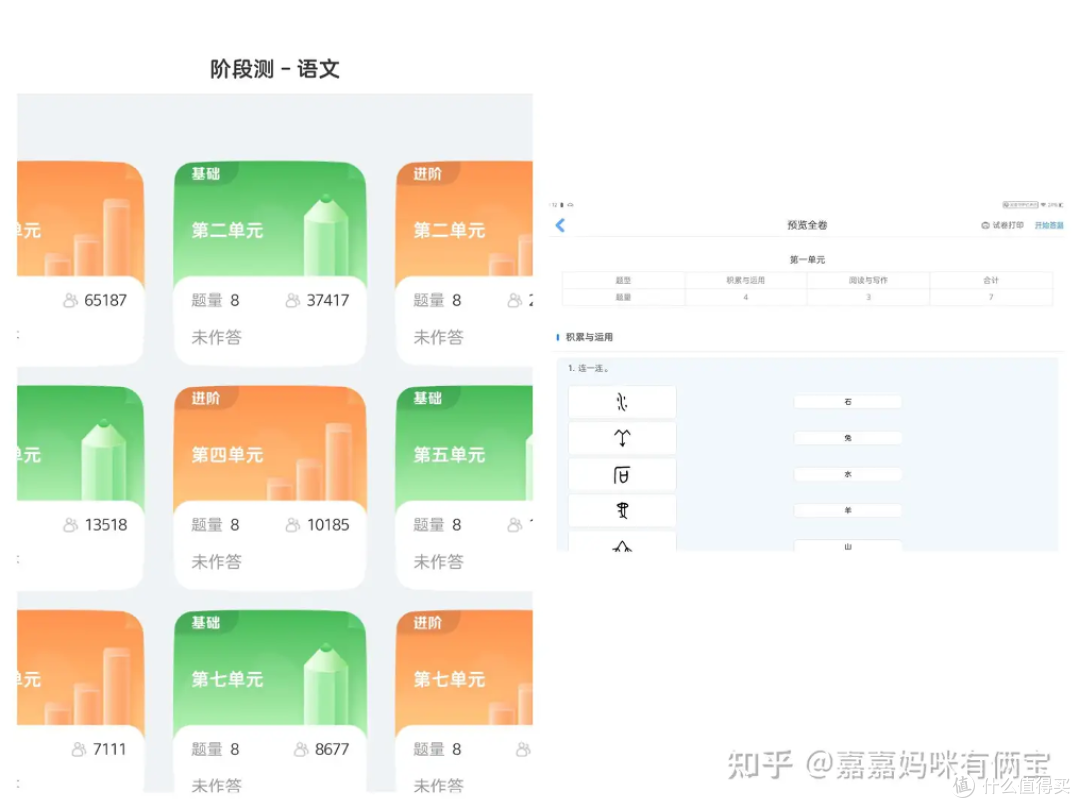Open the 第四单元 advanced test title

point(227,455)
